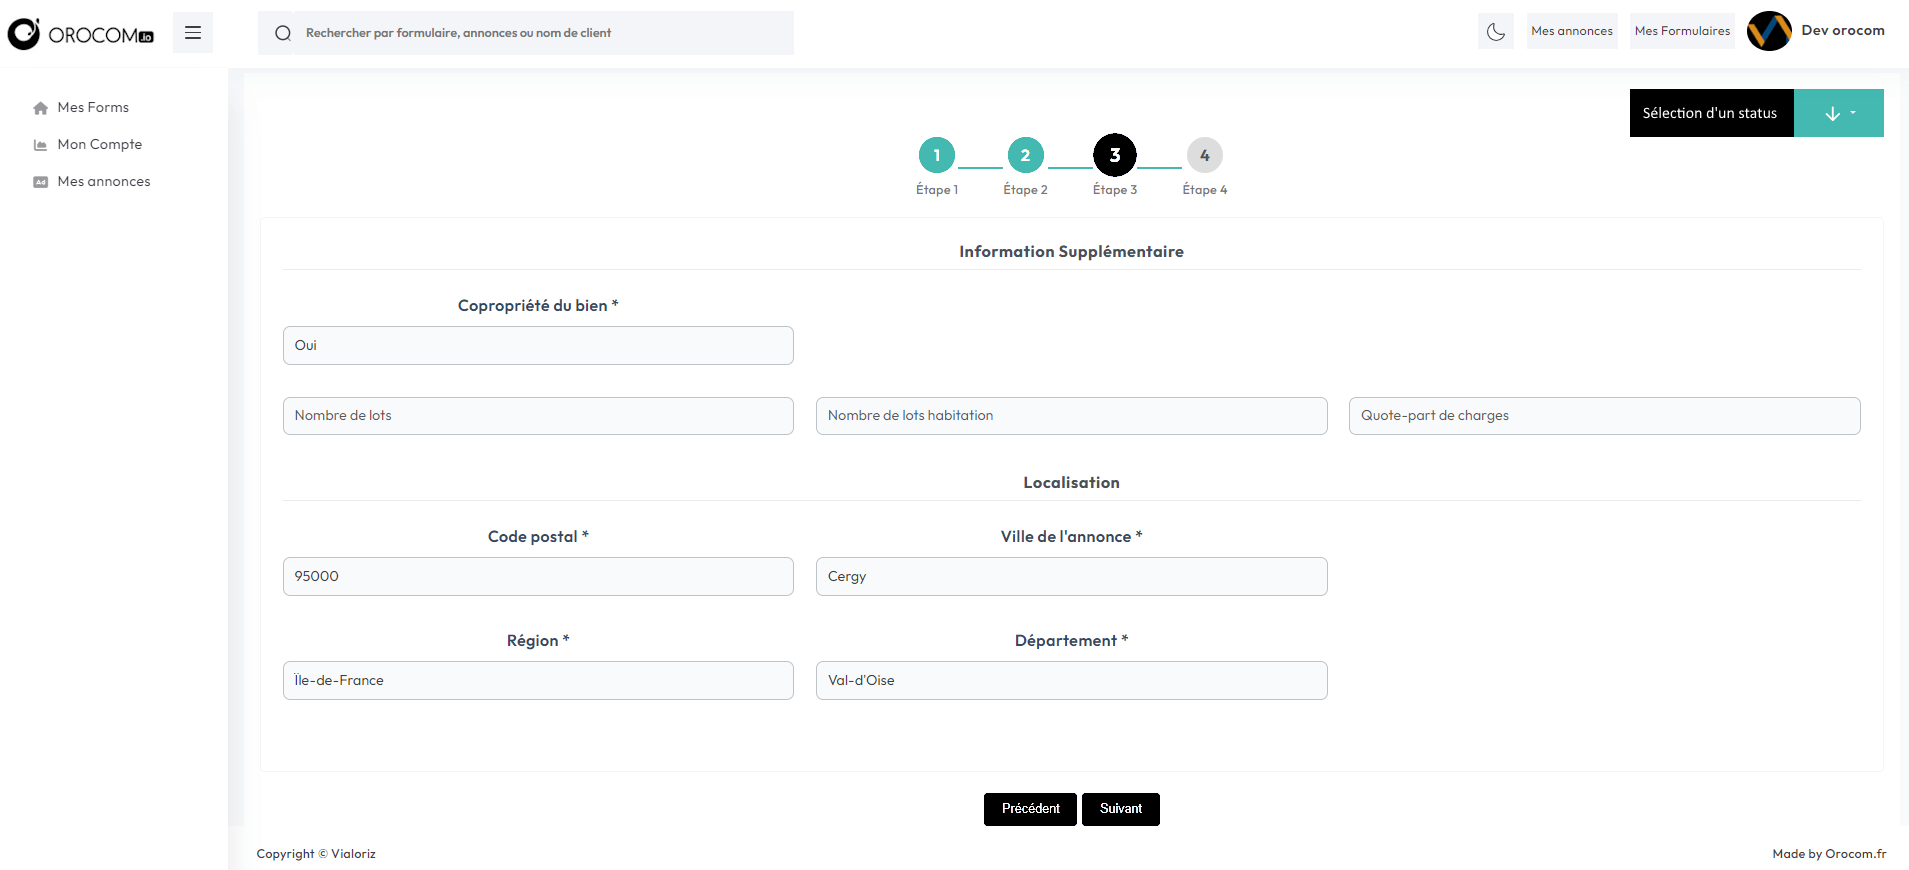Click the Mes Forms home icon
The width and height of the screenshot is (1909, 870).
(40, 108)
